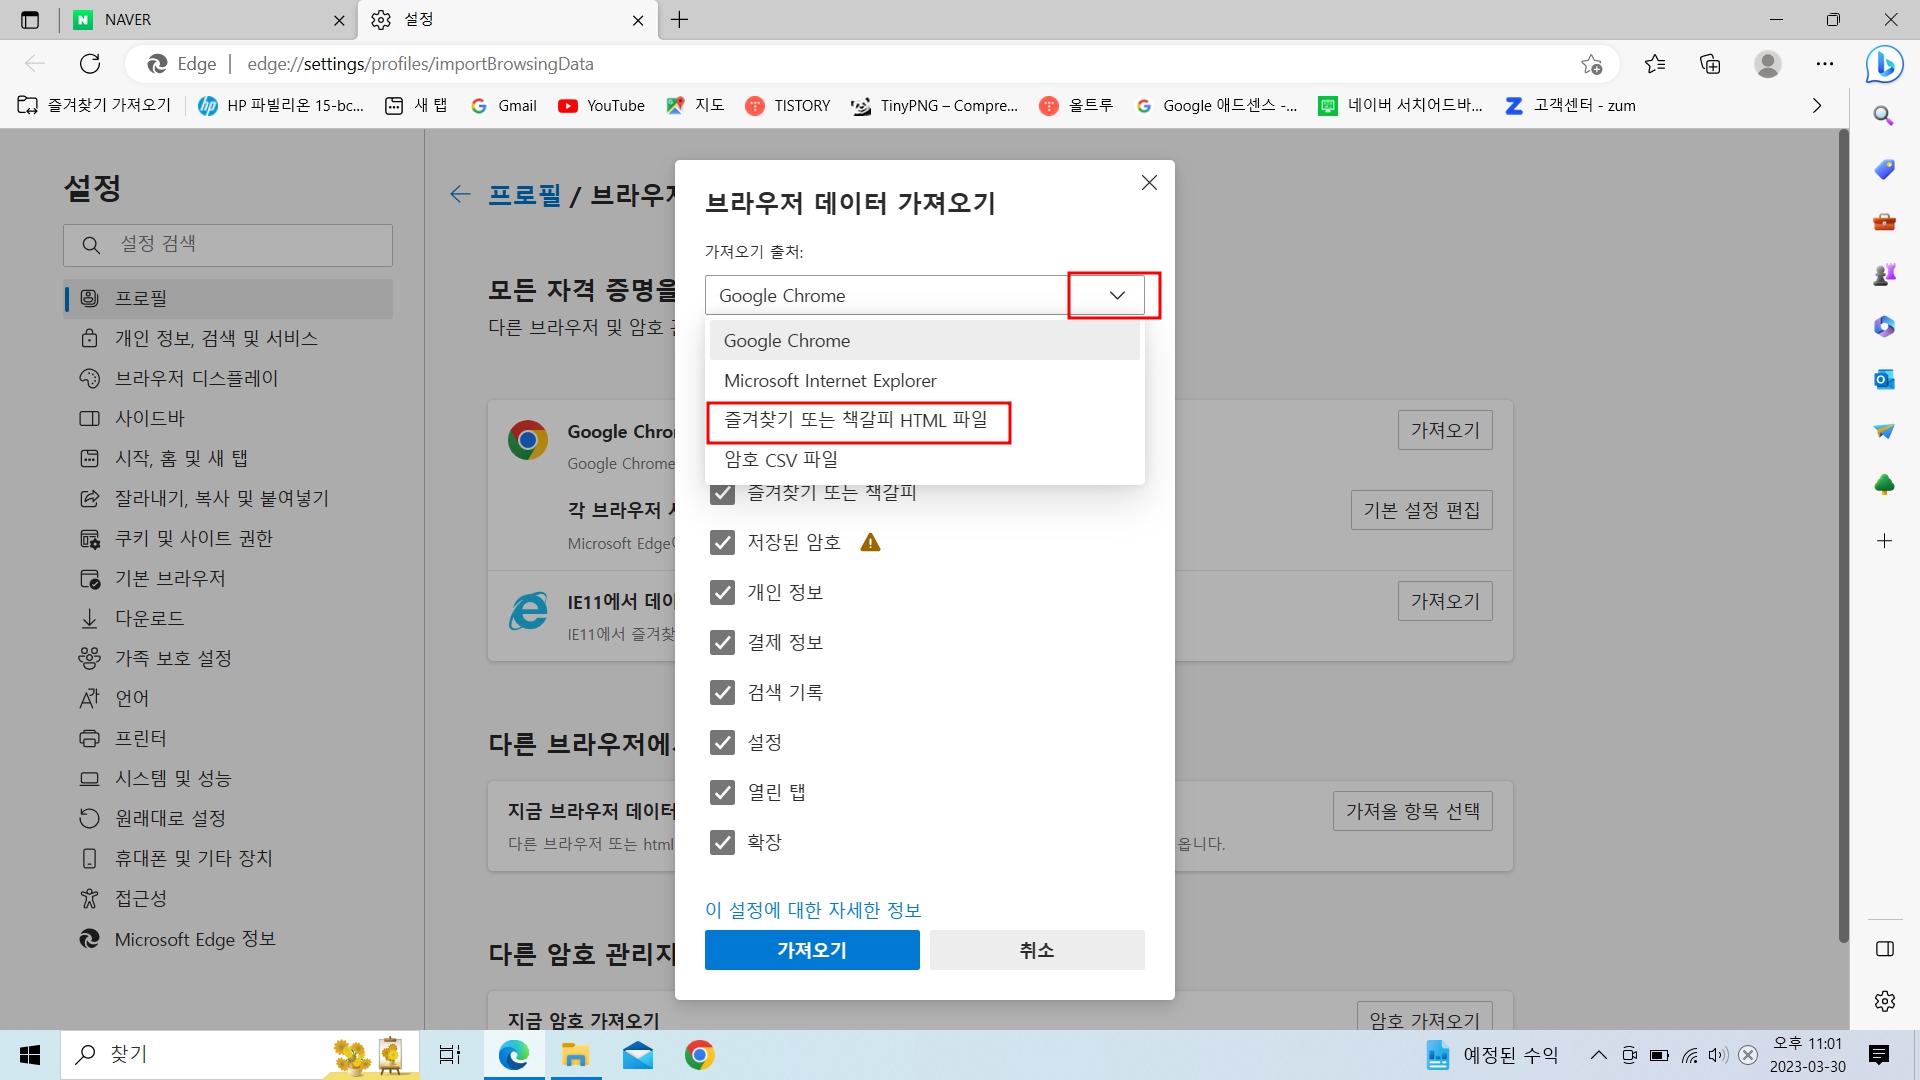This screenshot has width=1920, height=1080.
Task: Toggle the 열린 탭 checkbox
Action: [x=722, y=792]
